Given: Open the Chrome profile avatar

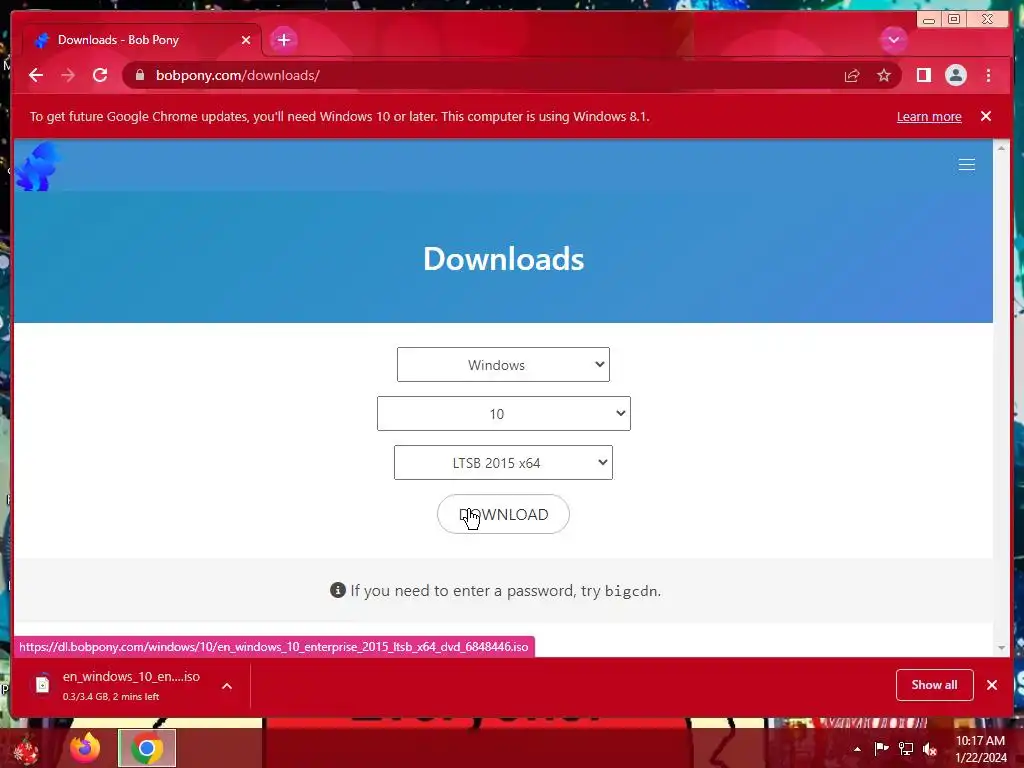Looking at the screenshot, I should point(956,75).
